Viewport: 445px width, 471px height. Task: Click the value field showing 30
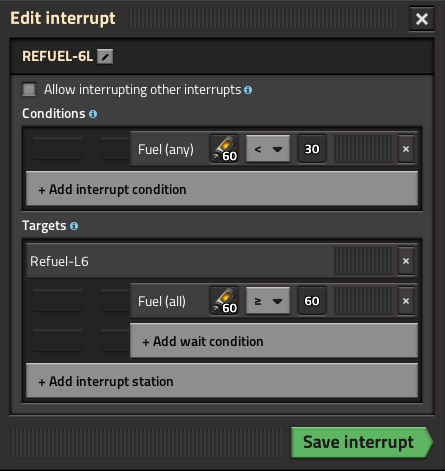(312, 149)
